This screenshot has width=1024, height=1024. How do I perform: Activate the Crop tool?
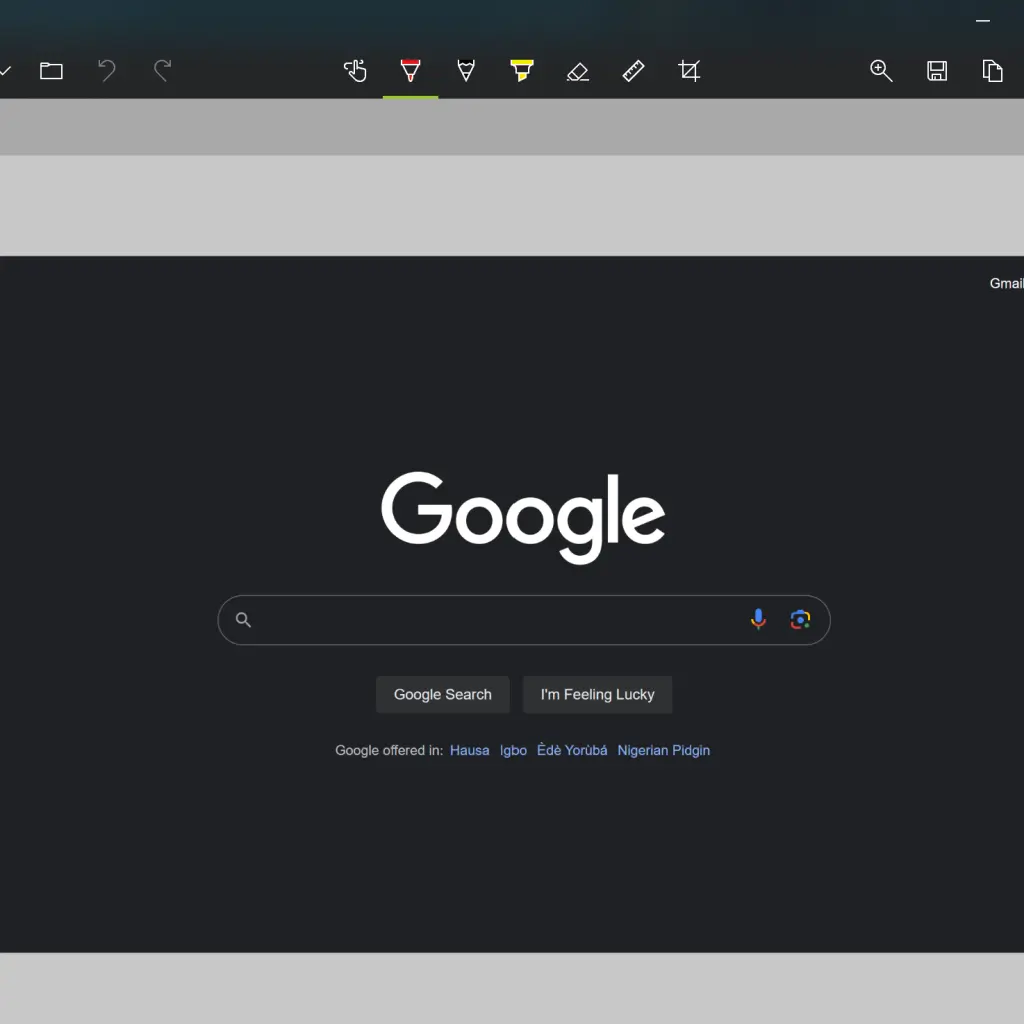689,71
